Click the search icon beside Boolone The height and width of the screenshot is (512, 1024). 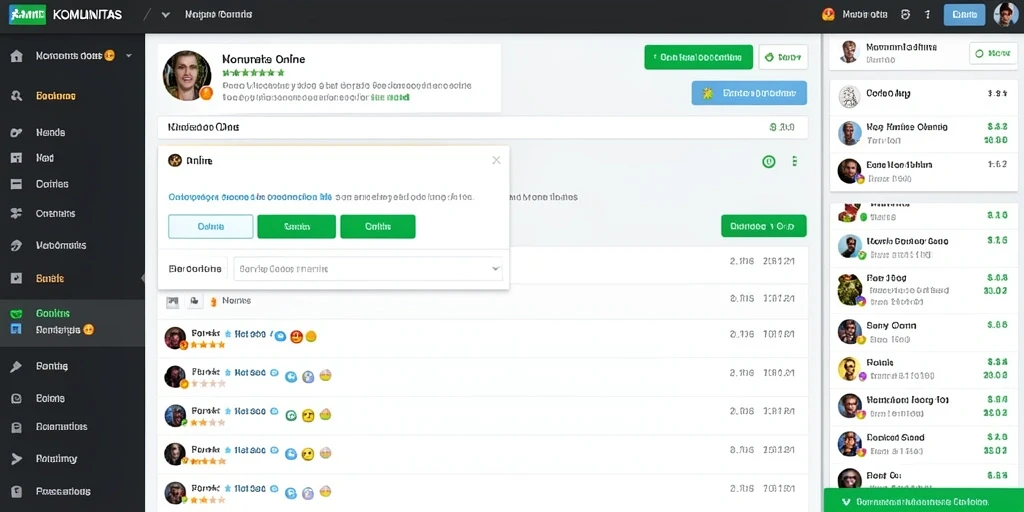[17, 96]
